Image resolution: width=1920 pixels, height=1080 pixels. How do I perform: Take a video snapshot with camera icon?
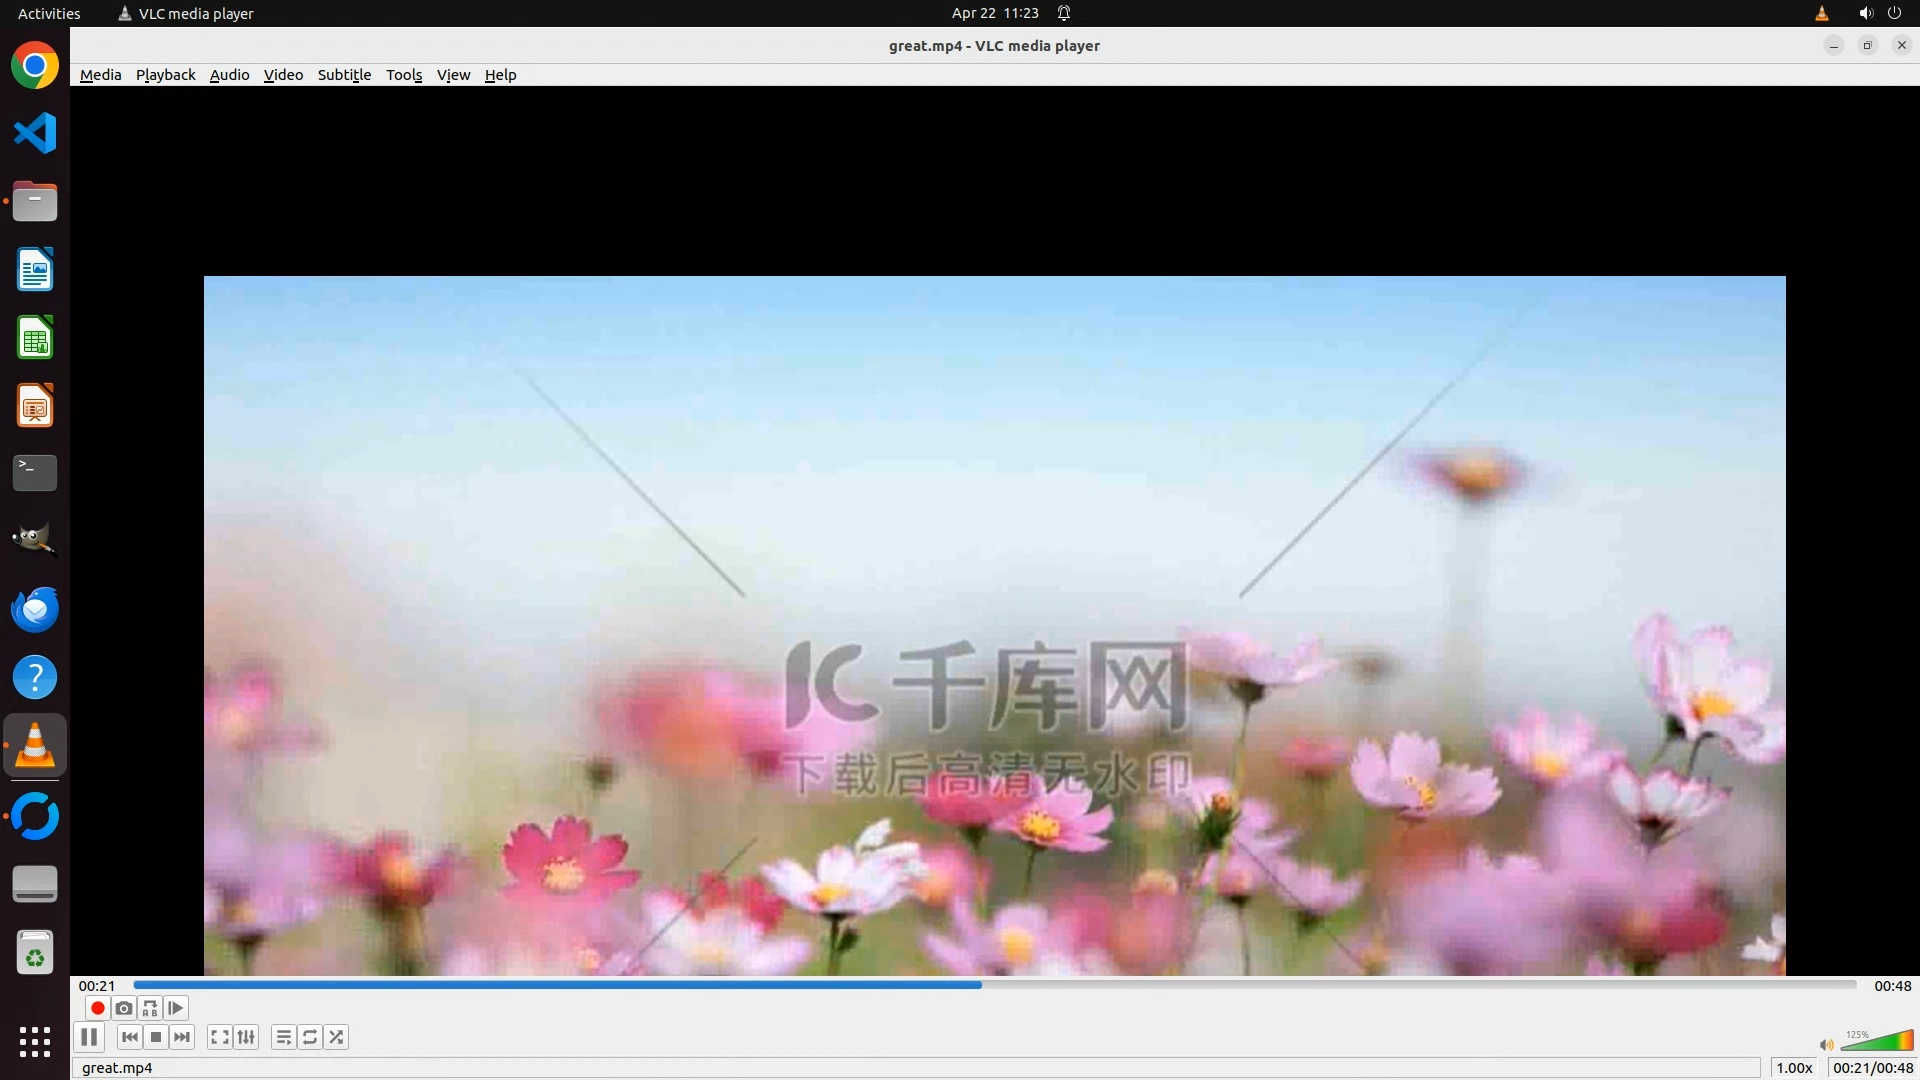(x=124, y=1008)
